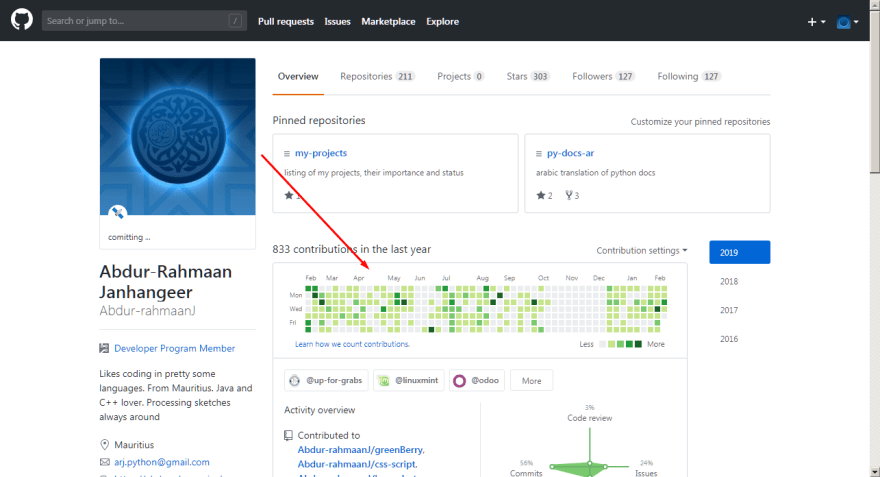880x477 pixels.
Task: Filter activity by @odoo organization
Action: 477,380
